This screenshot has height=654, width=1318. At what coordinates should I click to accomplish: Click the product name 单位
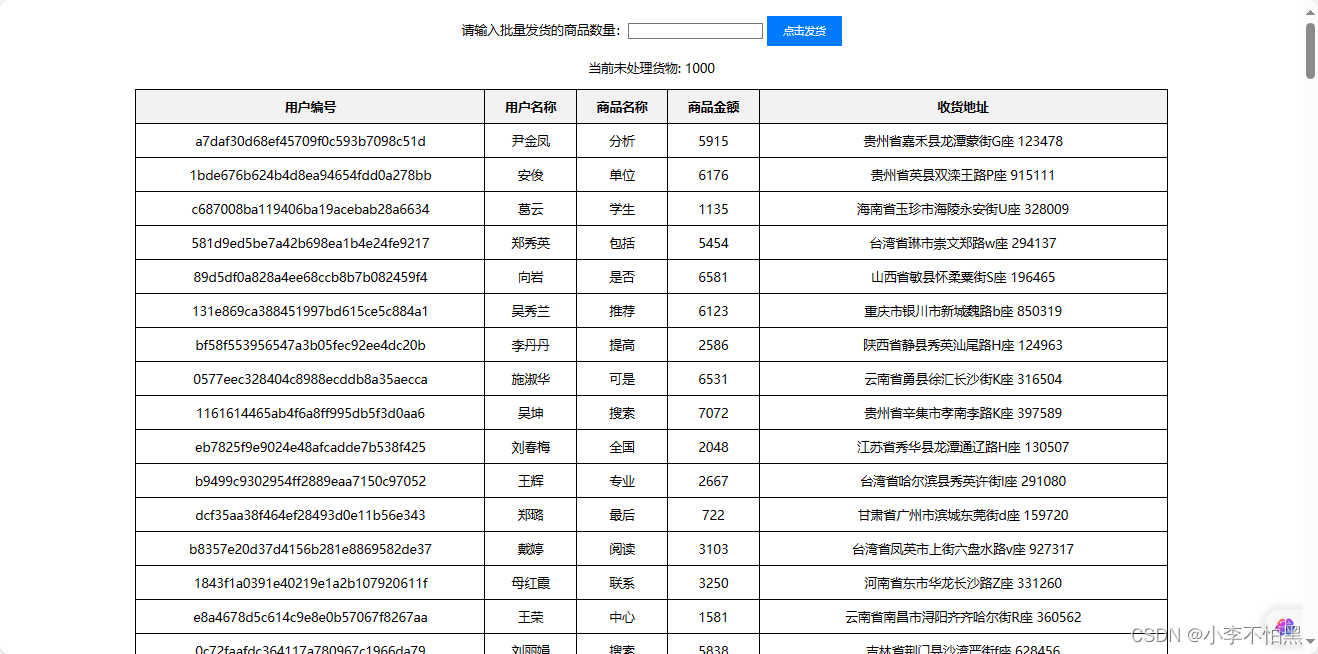622,175
